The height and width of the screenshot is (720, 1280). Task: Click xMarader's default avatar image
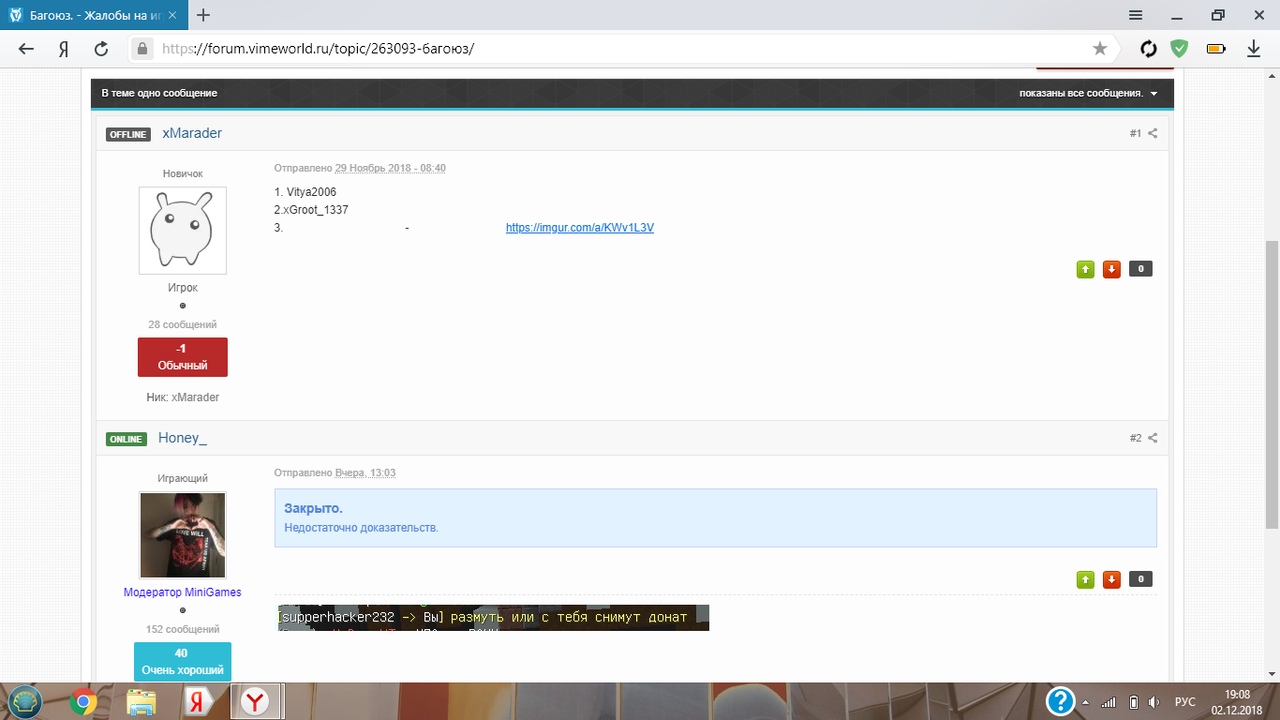182,230
